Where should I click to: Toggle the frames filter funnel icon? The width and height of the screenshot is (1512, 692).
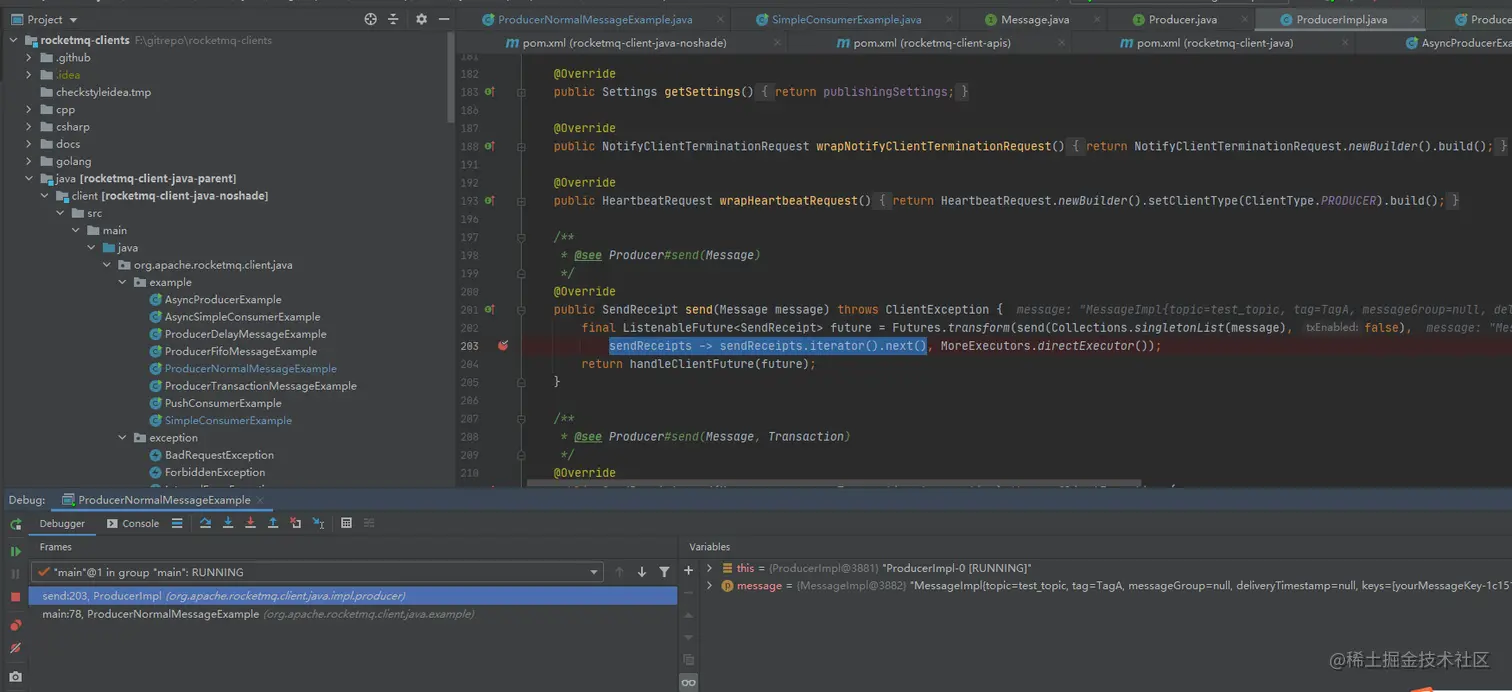pos(664,572)
